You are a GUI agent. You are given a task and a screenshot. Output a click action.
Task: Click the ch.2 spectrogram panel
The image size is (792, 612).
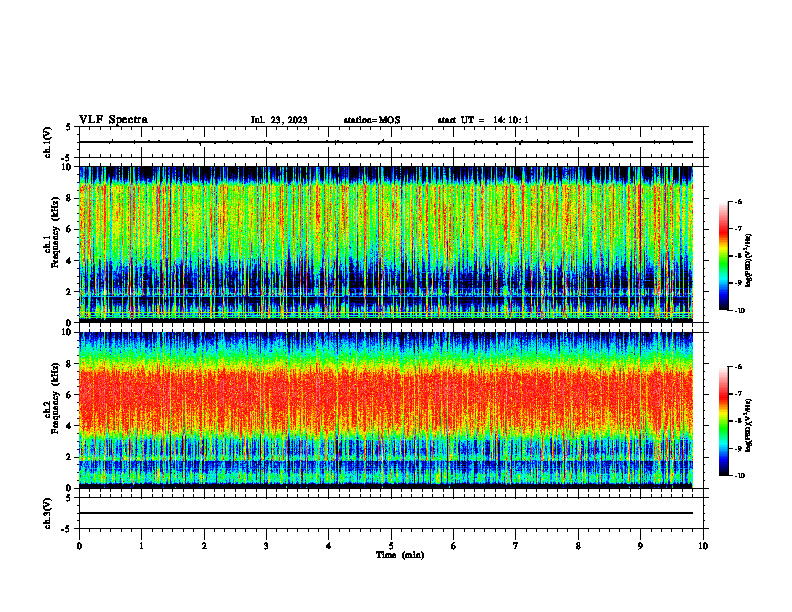coord(386,410)
